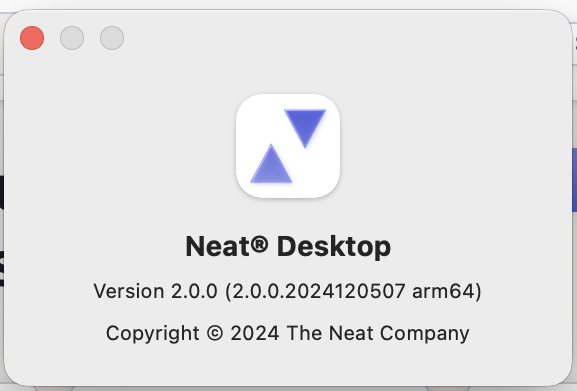Click the background window at the dialog's left edge
This screenshot has height=391, width=577.
(2, 228)
